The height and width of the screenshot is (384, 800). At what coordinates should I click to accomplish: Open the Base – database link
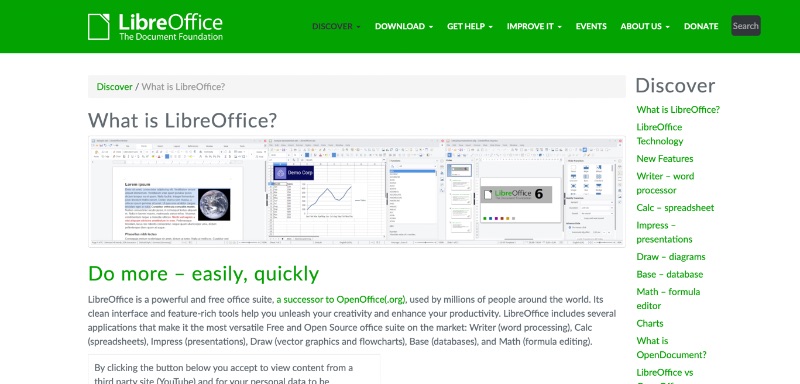669,274
